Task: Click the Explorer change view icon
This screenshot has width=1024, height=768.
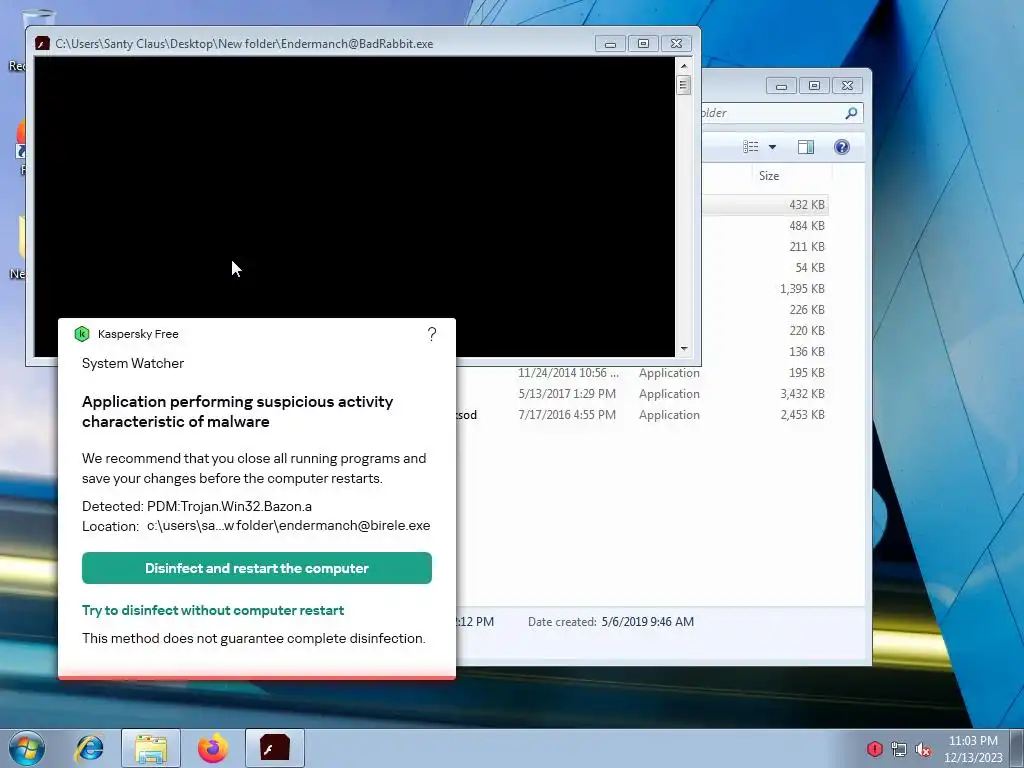Action: pyautogui.click(x=751, y=147)
